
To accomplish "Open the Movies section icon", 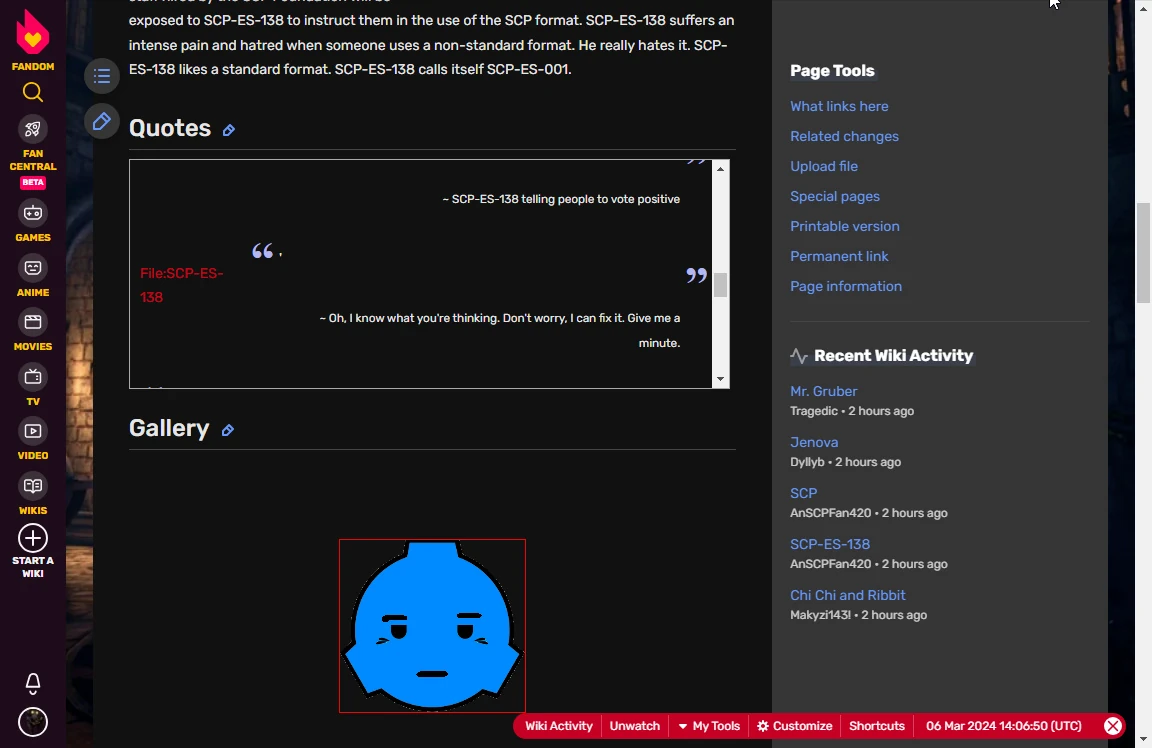I will pos(33,322).
